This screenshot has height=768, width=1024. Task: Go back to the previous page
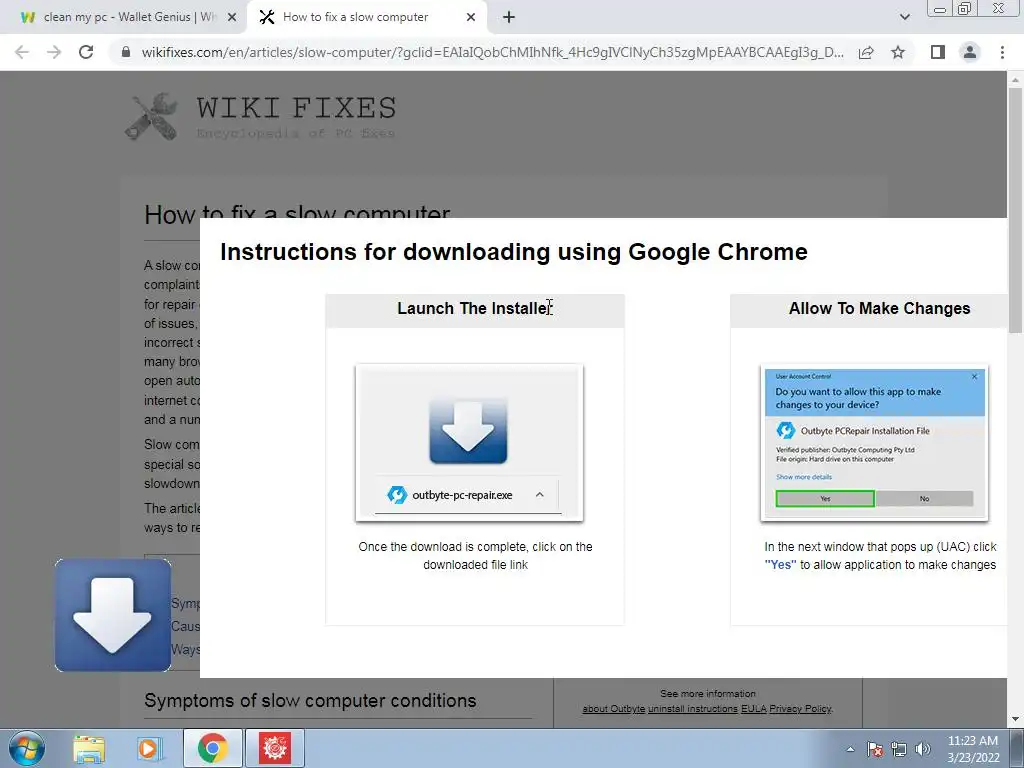click(22, 52)
